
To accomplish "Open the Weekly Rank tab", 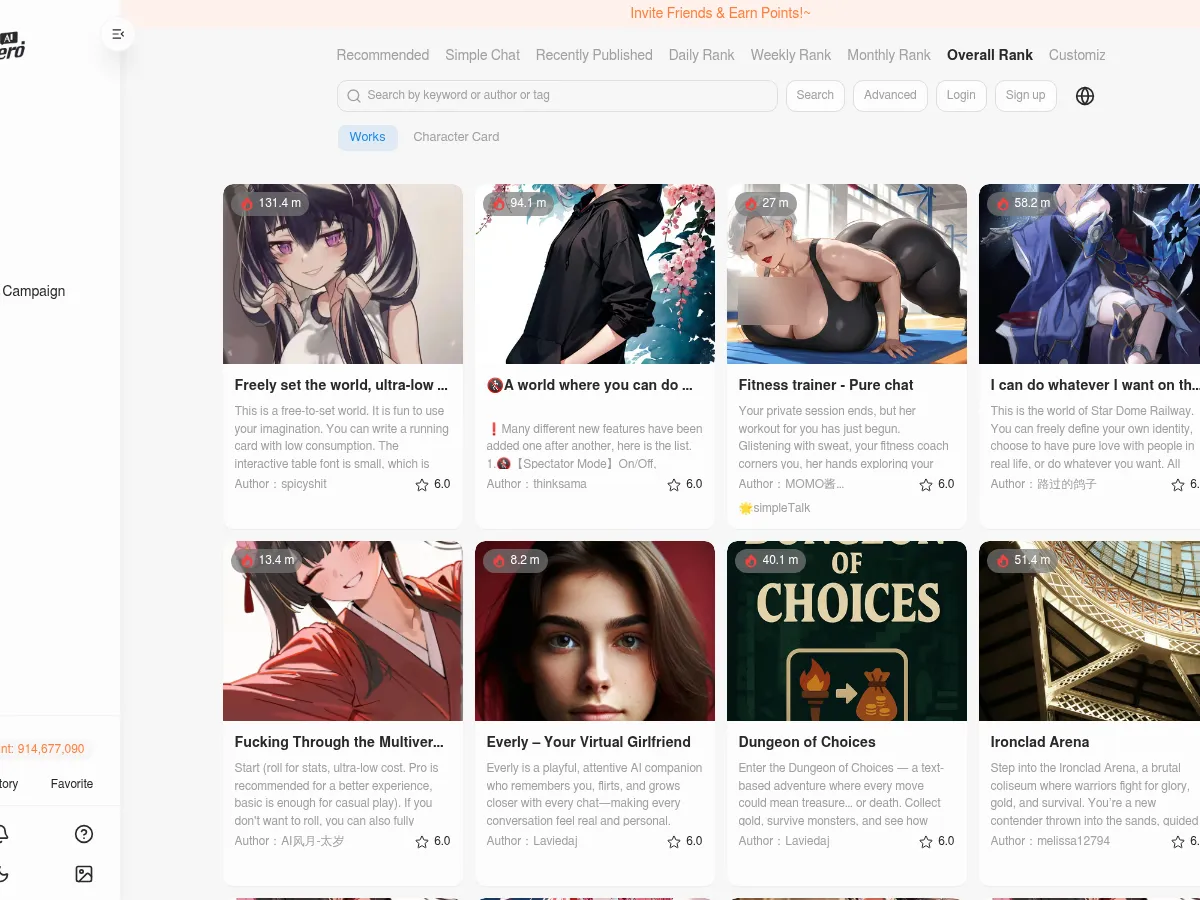I will click(x=791, y=55).
